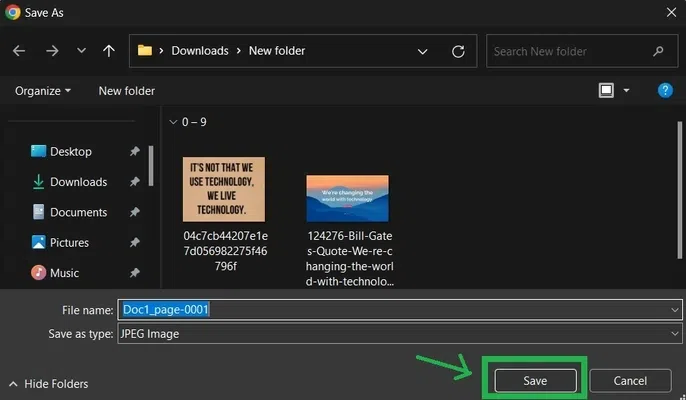
Task: Open Pictures in the sidebar
Action: [x=60, y=242]
